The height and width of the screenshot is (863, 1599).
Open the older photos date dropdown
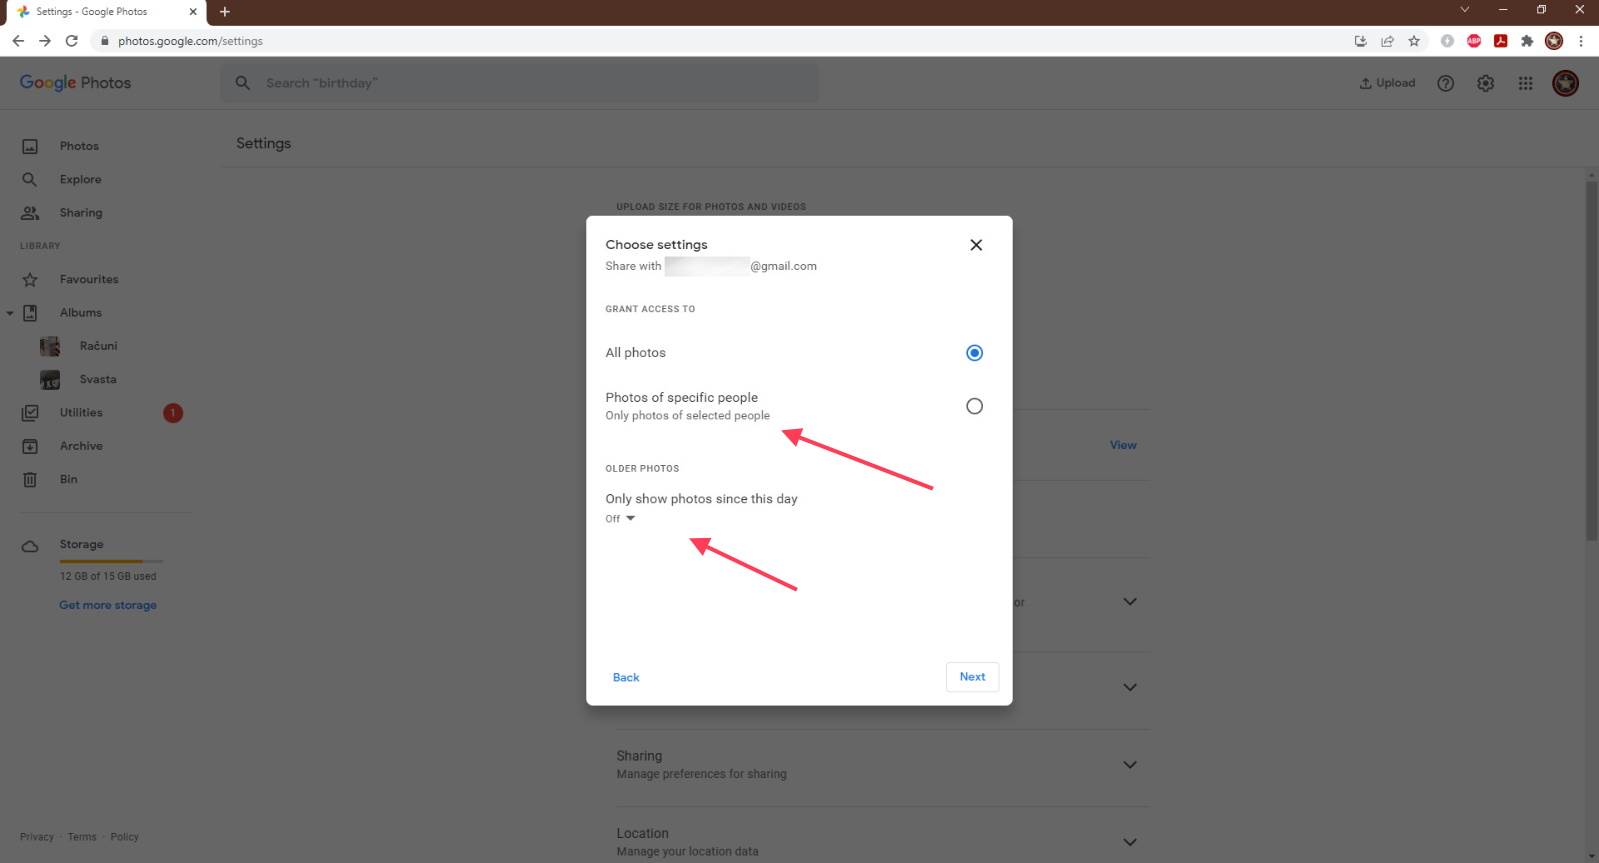point(620,518)
